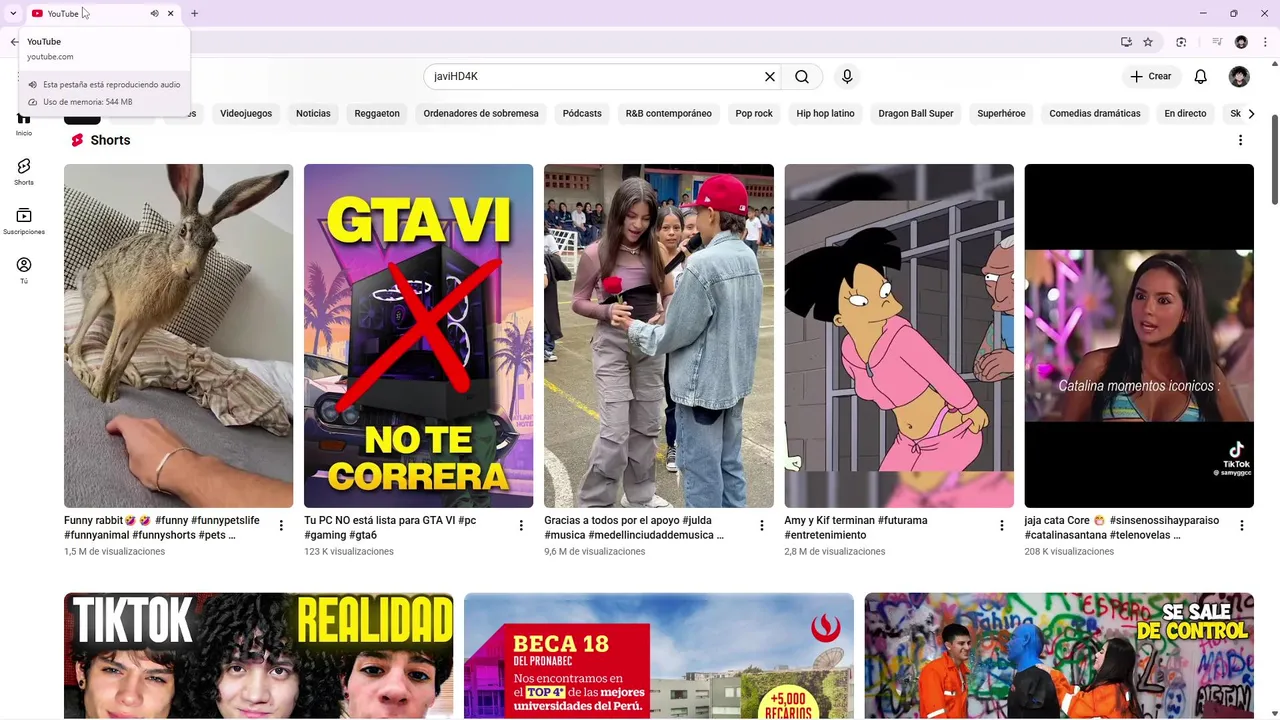Screen dimensions: 1280x720
Task: Open options menu for GTA VI short
Action: (521, 526)
